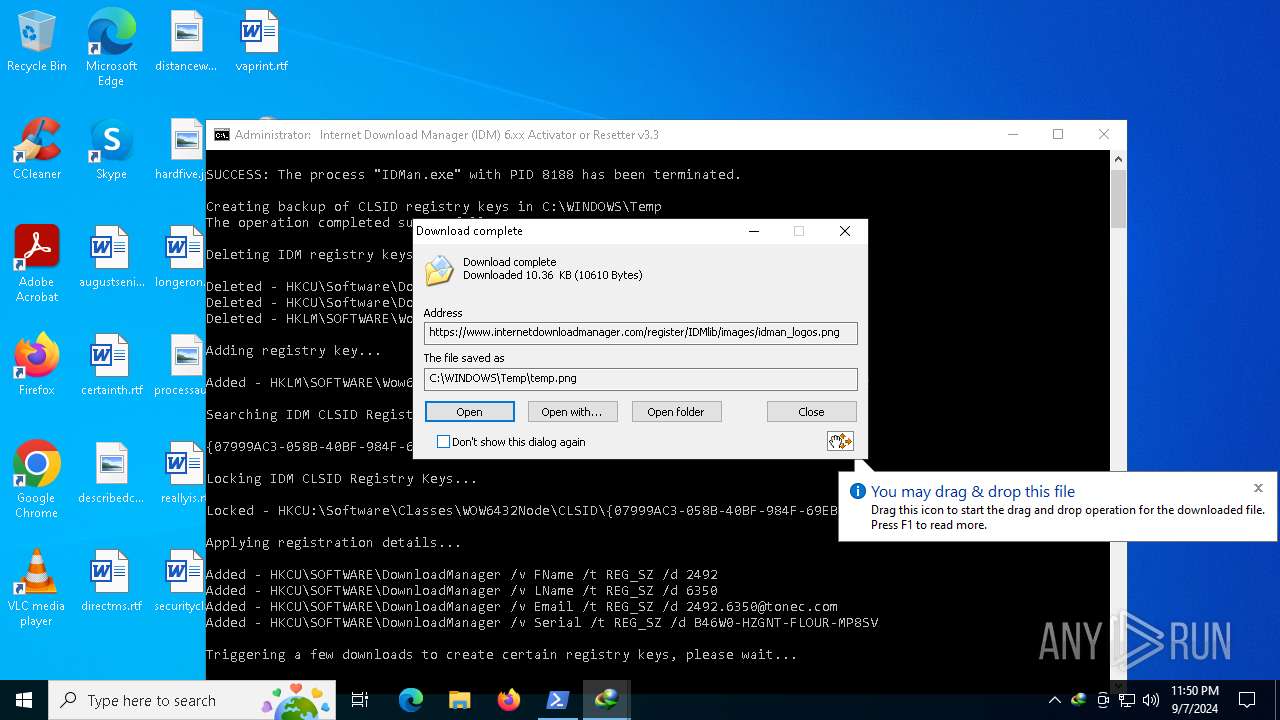Click the IDM tray icon
The height and width of the screenshot is (720, 1280).
[x=1079, y=700]
